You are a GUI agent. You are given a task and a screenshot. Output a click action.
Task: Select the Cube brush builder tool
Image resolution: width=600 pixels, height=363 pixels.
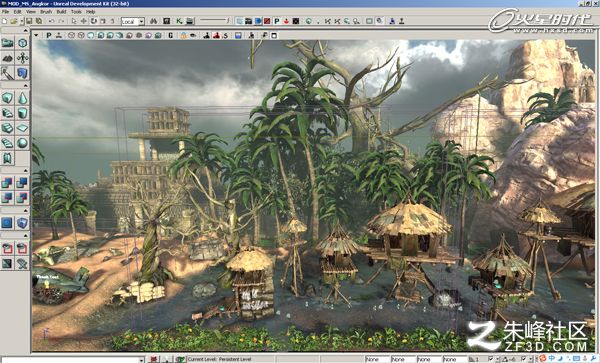7,98
